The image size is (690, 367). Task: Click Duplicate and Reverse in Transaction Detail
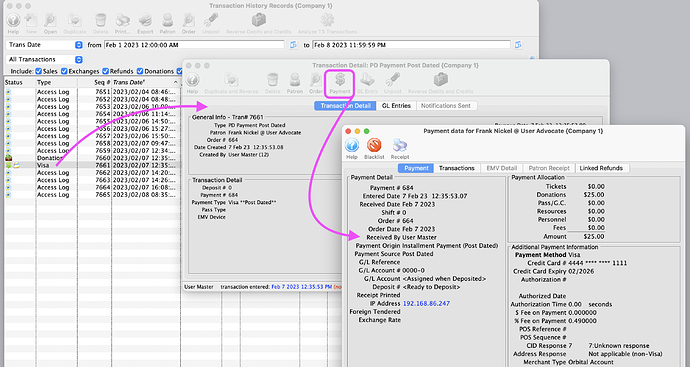[x=231, y=80]
